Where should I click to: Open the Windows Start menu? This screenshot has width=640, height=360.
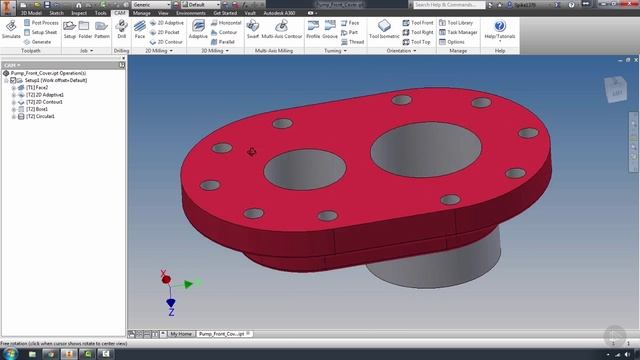click(x=9, y=353)
